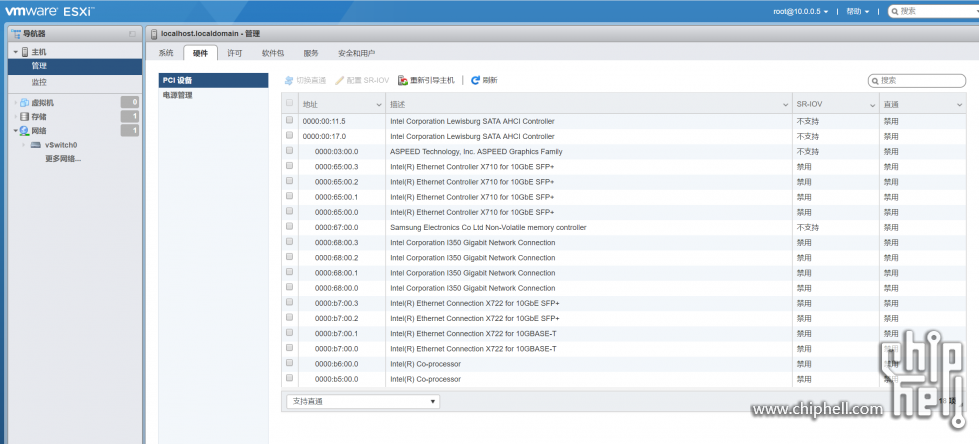Select row 0000:b6:00.0 Intel(R) Co-processor
This screenshot has height=444, width=979.
click(623, 364)
